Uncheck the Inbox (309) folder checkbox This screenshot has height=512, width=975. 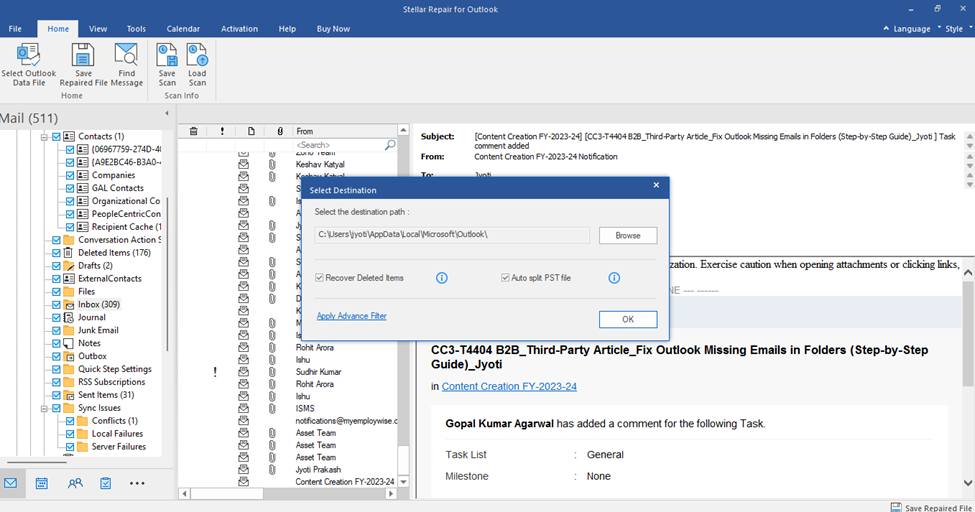pos(57,305)
